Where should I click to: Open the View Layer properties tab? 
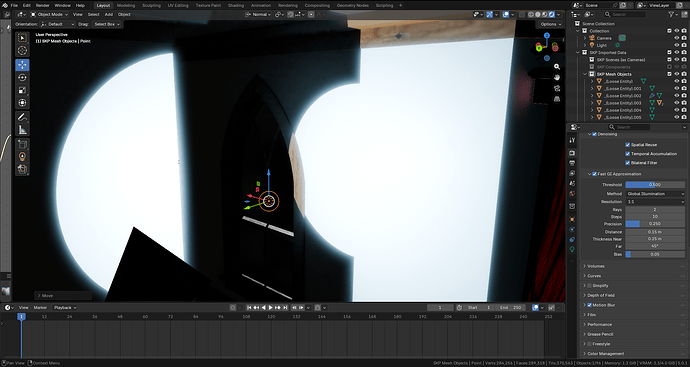[x=572, y=173]
